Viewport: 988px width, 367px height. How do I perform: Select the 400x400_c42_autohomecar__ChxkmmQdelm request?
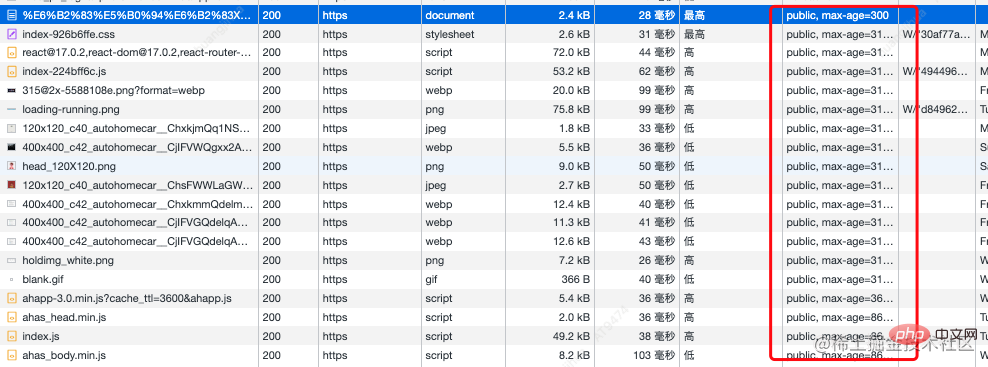point(137,204)
